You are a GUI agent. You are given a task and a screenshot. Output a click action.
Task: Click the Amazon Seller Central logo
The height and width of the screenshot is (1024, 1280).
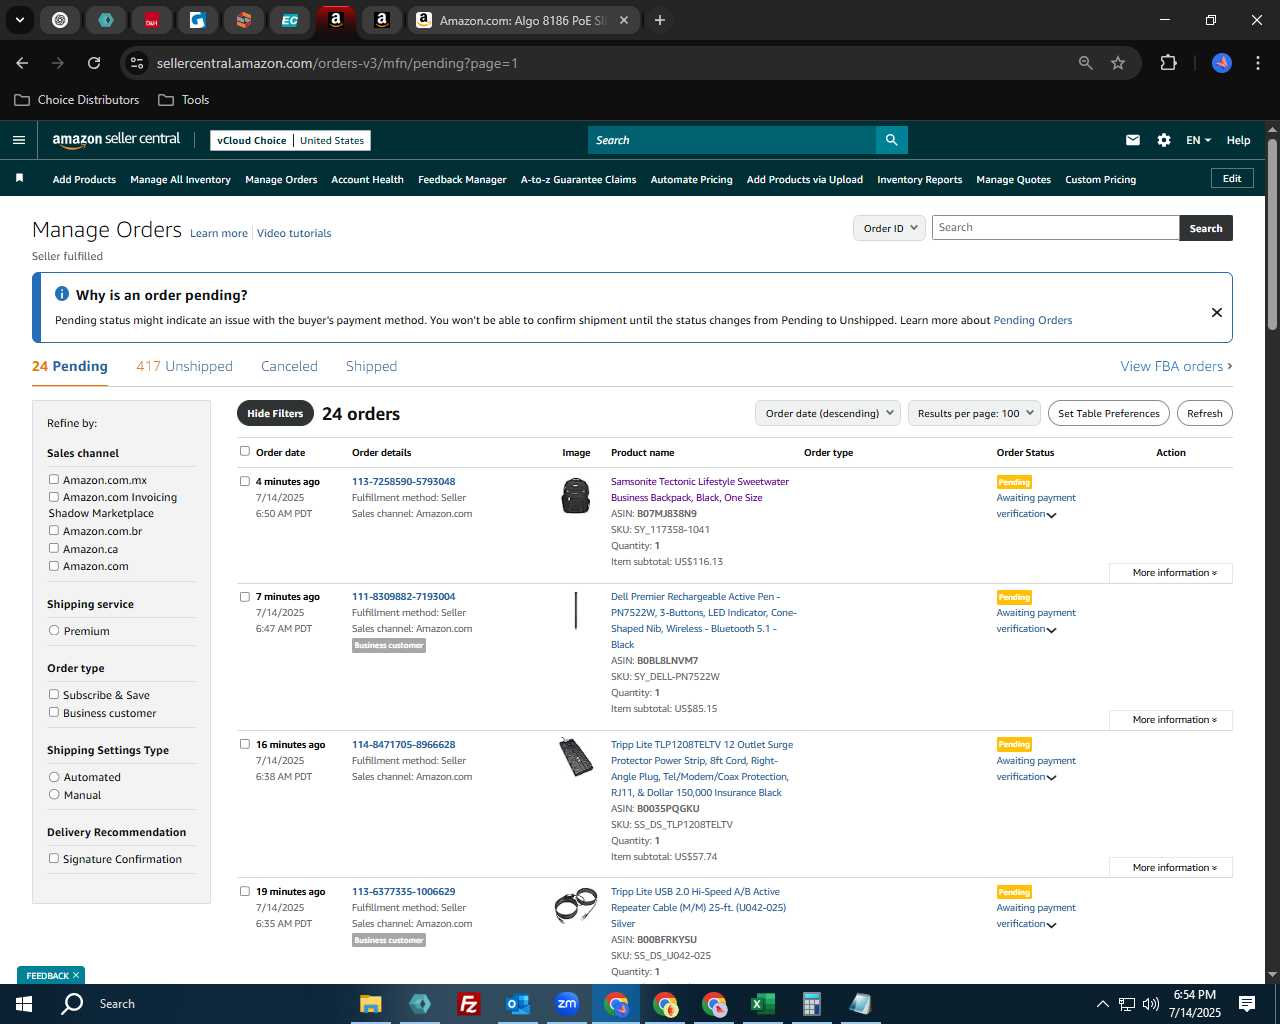tap(116, 140)
